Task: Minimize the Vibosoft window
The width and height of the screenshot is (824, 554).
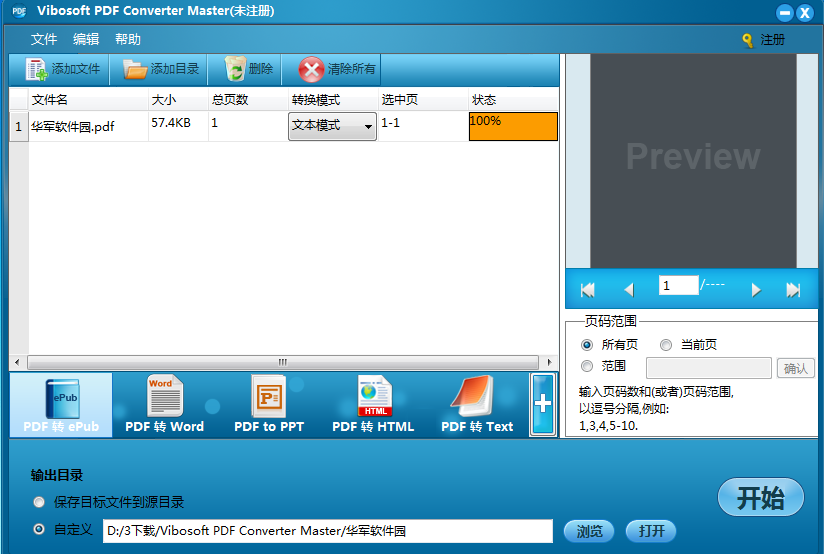Action: (x=785, y=13)
